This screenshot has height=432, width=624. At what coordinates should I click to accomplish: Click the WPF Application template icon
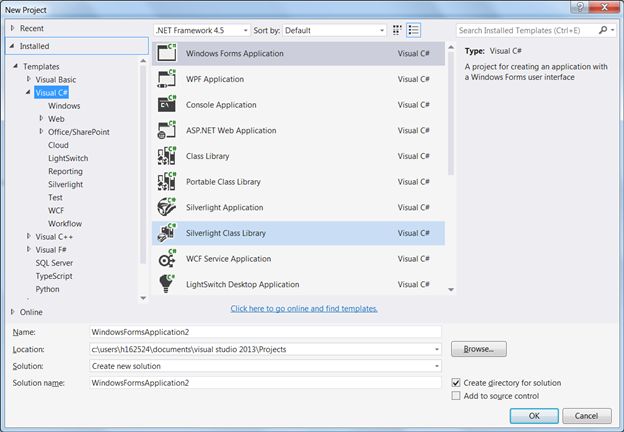click(167, 78)
